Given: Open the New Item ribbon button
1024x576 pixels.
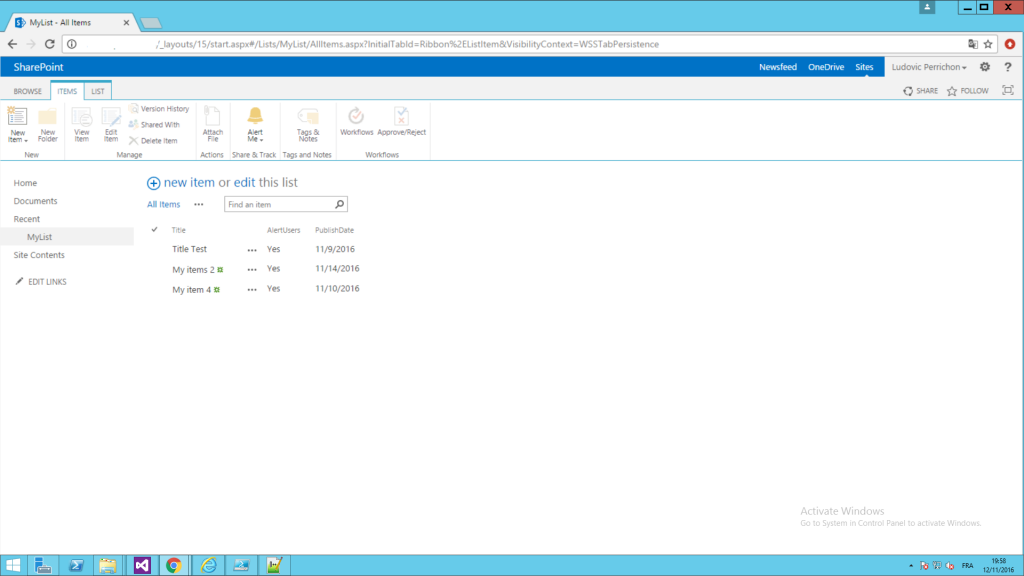Looking at the screenshot, I should coord(18,125).
